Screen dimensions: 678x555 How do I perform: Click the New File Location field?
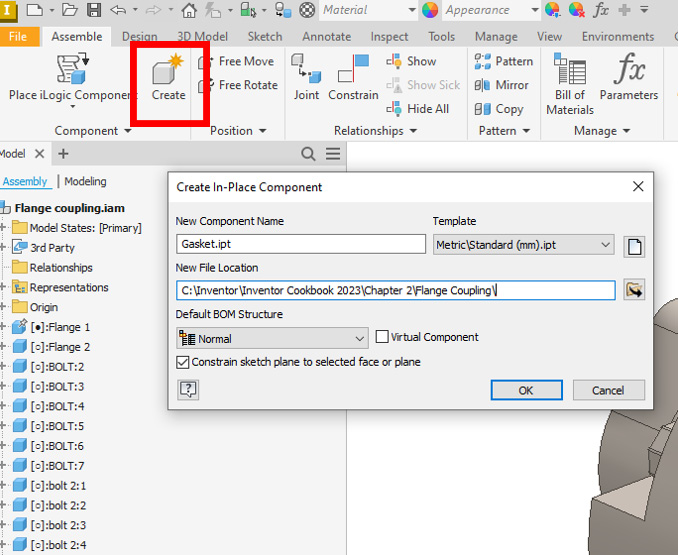(x=396, y=290)
